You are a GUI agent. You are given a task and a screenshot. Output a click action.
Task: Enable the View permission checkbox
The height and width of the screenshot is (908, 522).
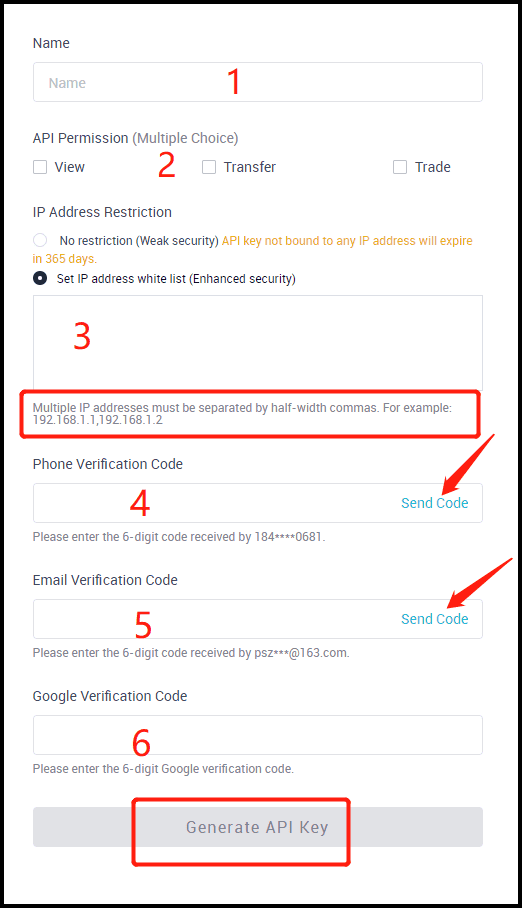pos(40,167)
